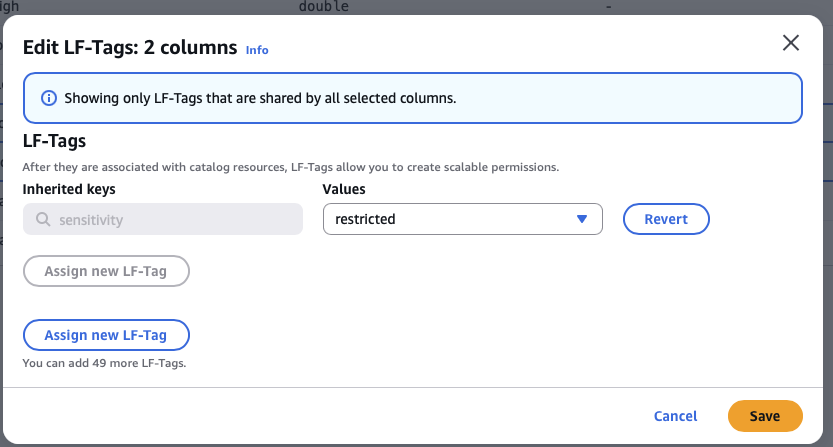Click the blue Assign new LF-Tag button
Viewport: 833px width, 447px height.
click(x=106, y=335)
